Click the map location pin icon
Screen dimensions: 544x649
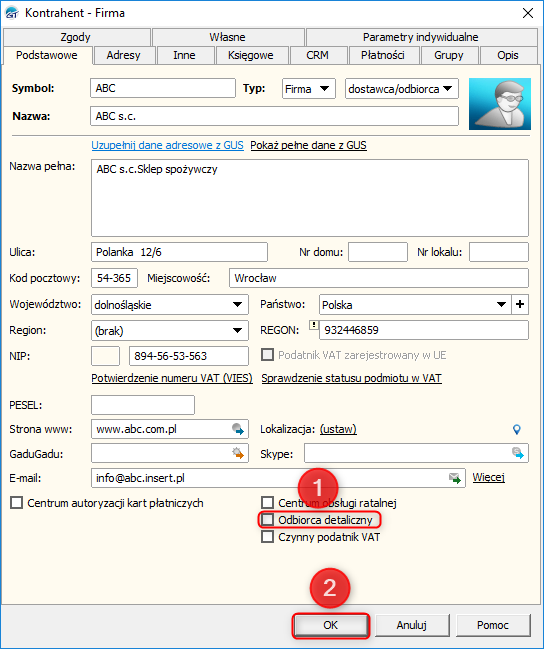pyautogui.click(x=516, y=429)
